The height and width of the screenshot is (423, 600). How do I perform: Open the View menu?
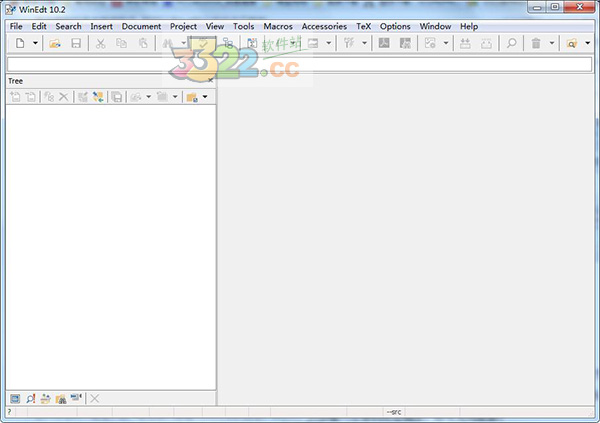pos(215,26)
